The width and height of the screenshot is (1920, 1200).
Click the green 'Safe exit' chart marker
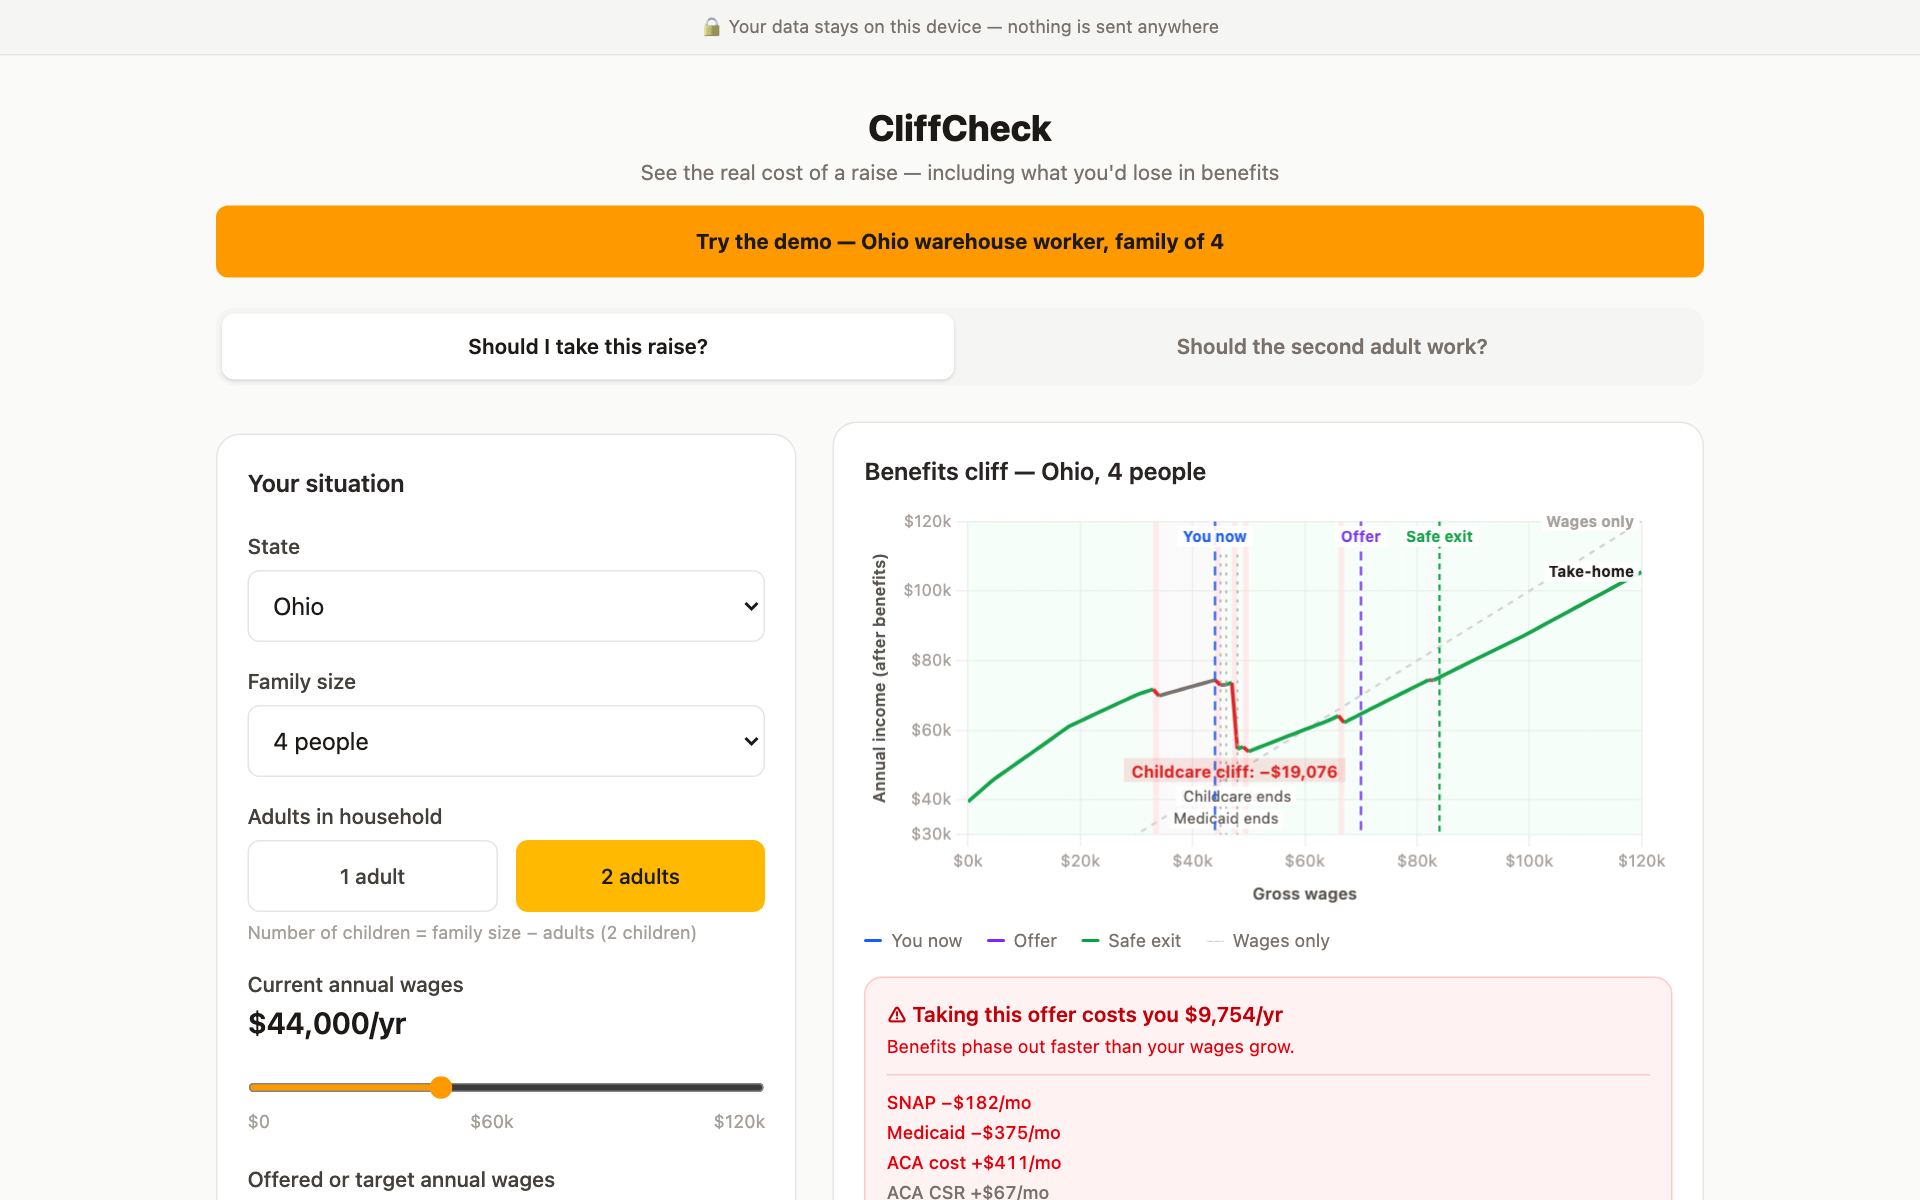(1439, 536)
